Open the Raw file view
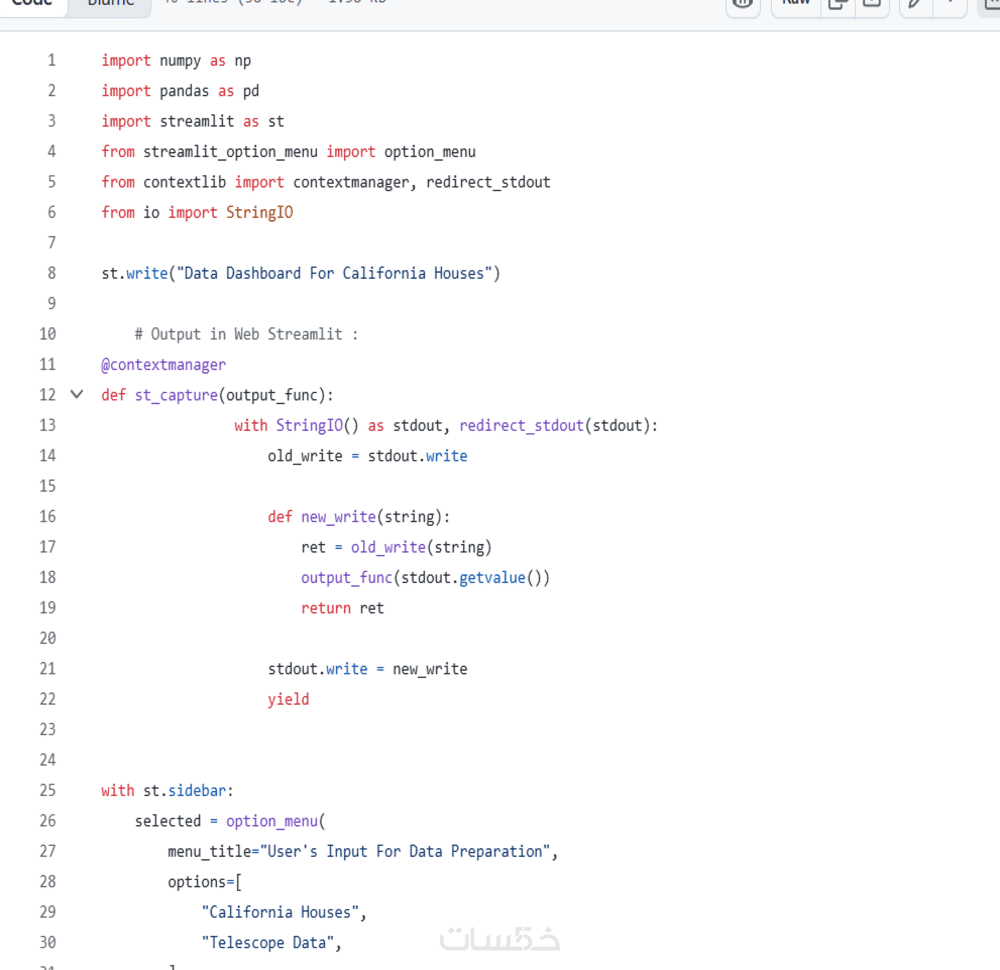The height and width of the screenshot is (970, 1000). tap(795, 4)
